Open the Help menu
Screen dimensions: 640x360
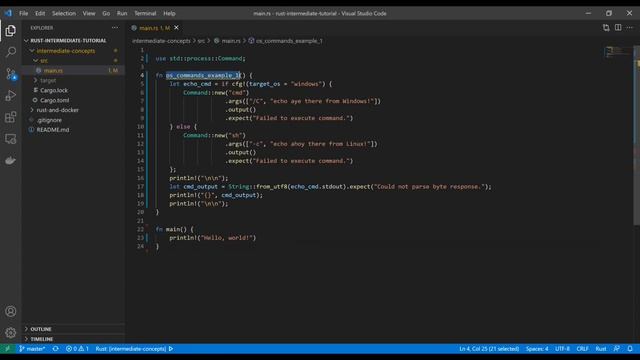click(x=169, y=13)
